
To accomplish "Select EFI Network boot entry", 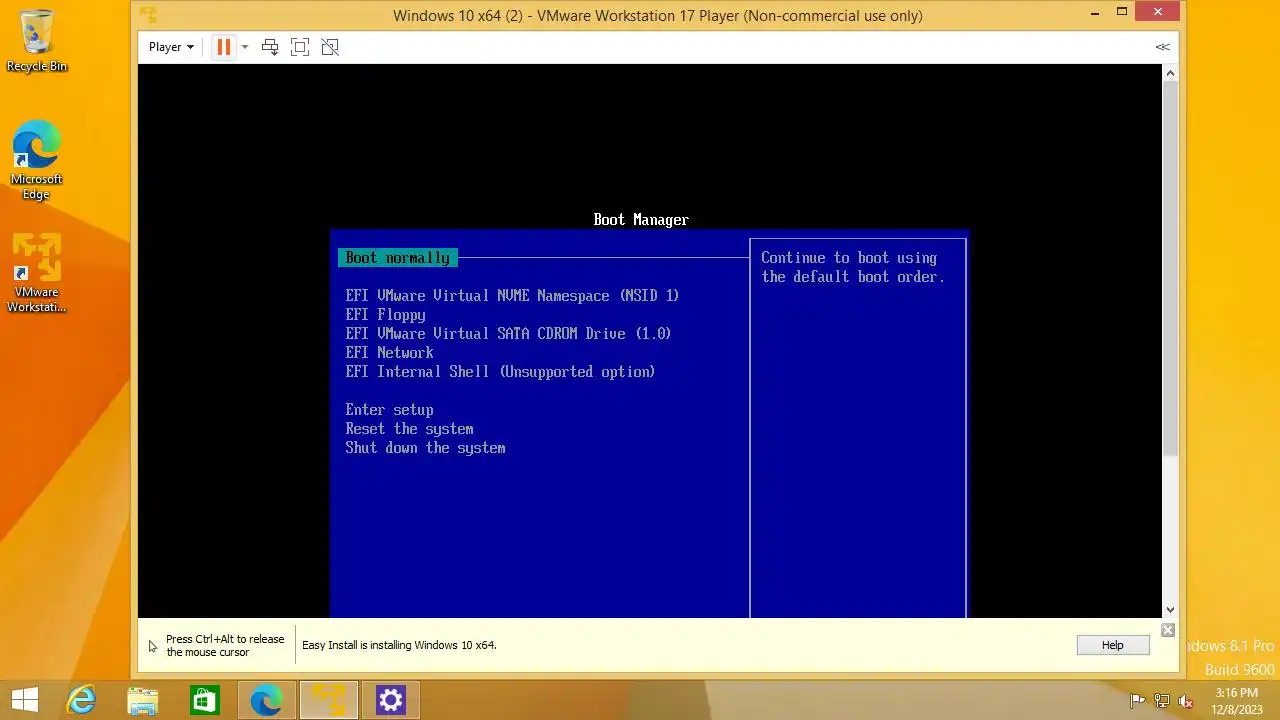I will click(x=389, y=353).
